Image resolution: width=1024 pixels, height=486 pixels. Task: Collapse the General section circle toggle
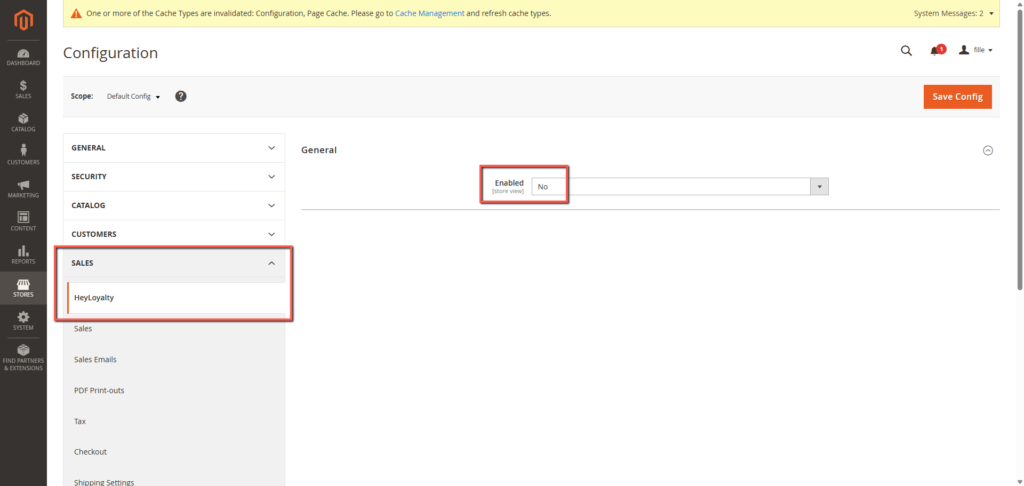[x=988, y=150]
